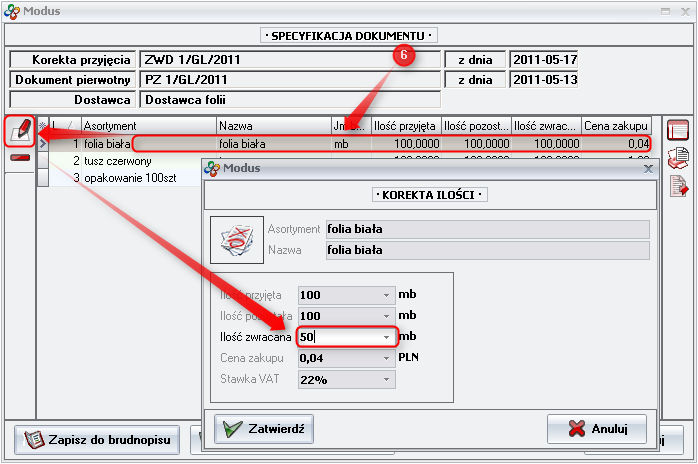The image size is (698, 464).
Task: Expand the Ilość zwracana dropdown arrow
Action: coord(386,337)
